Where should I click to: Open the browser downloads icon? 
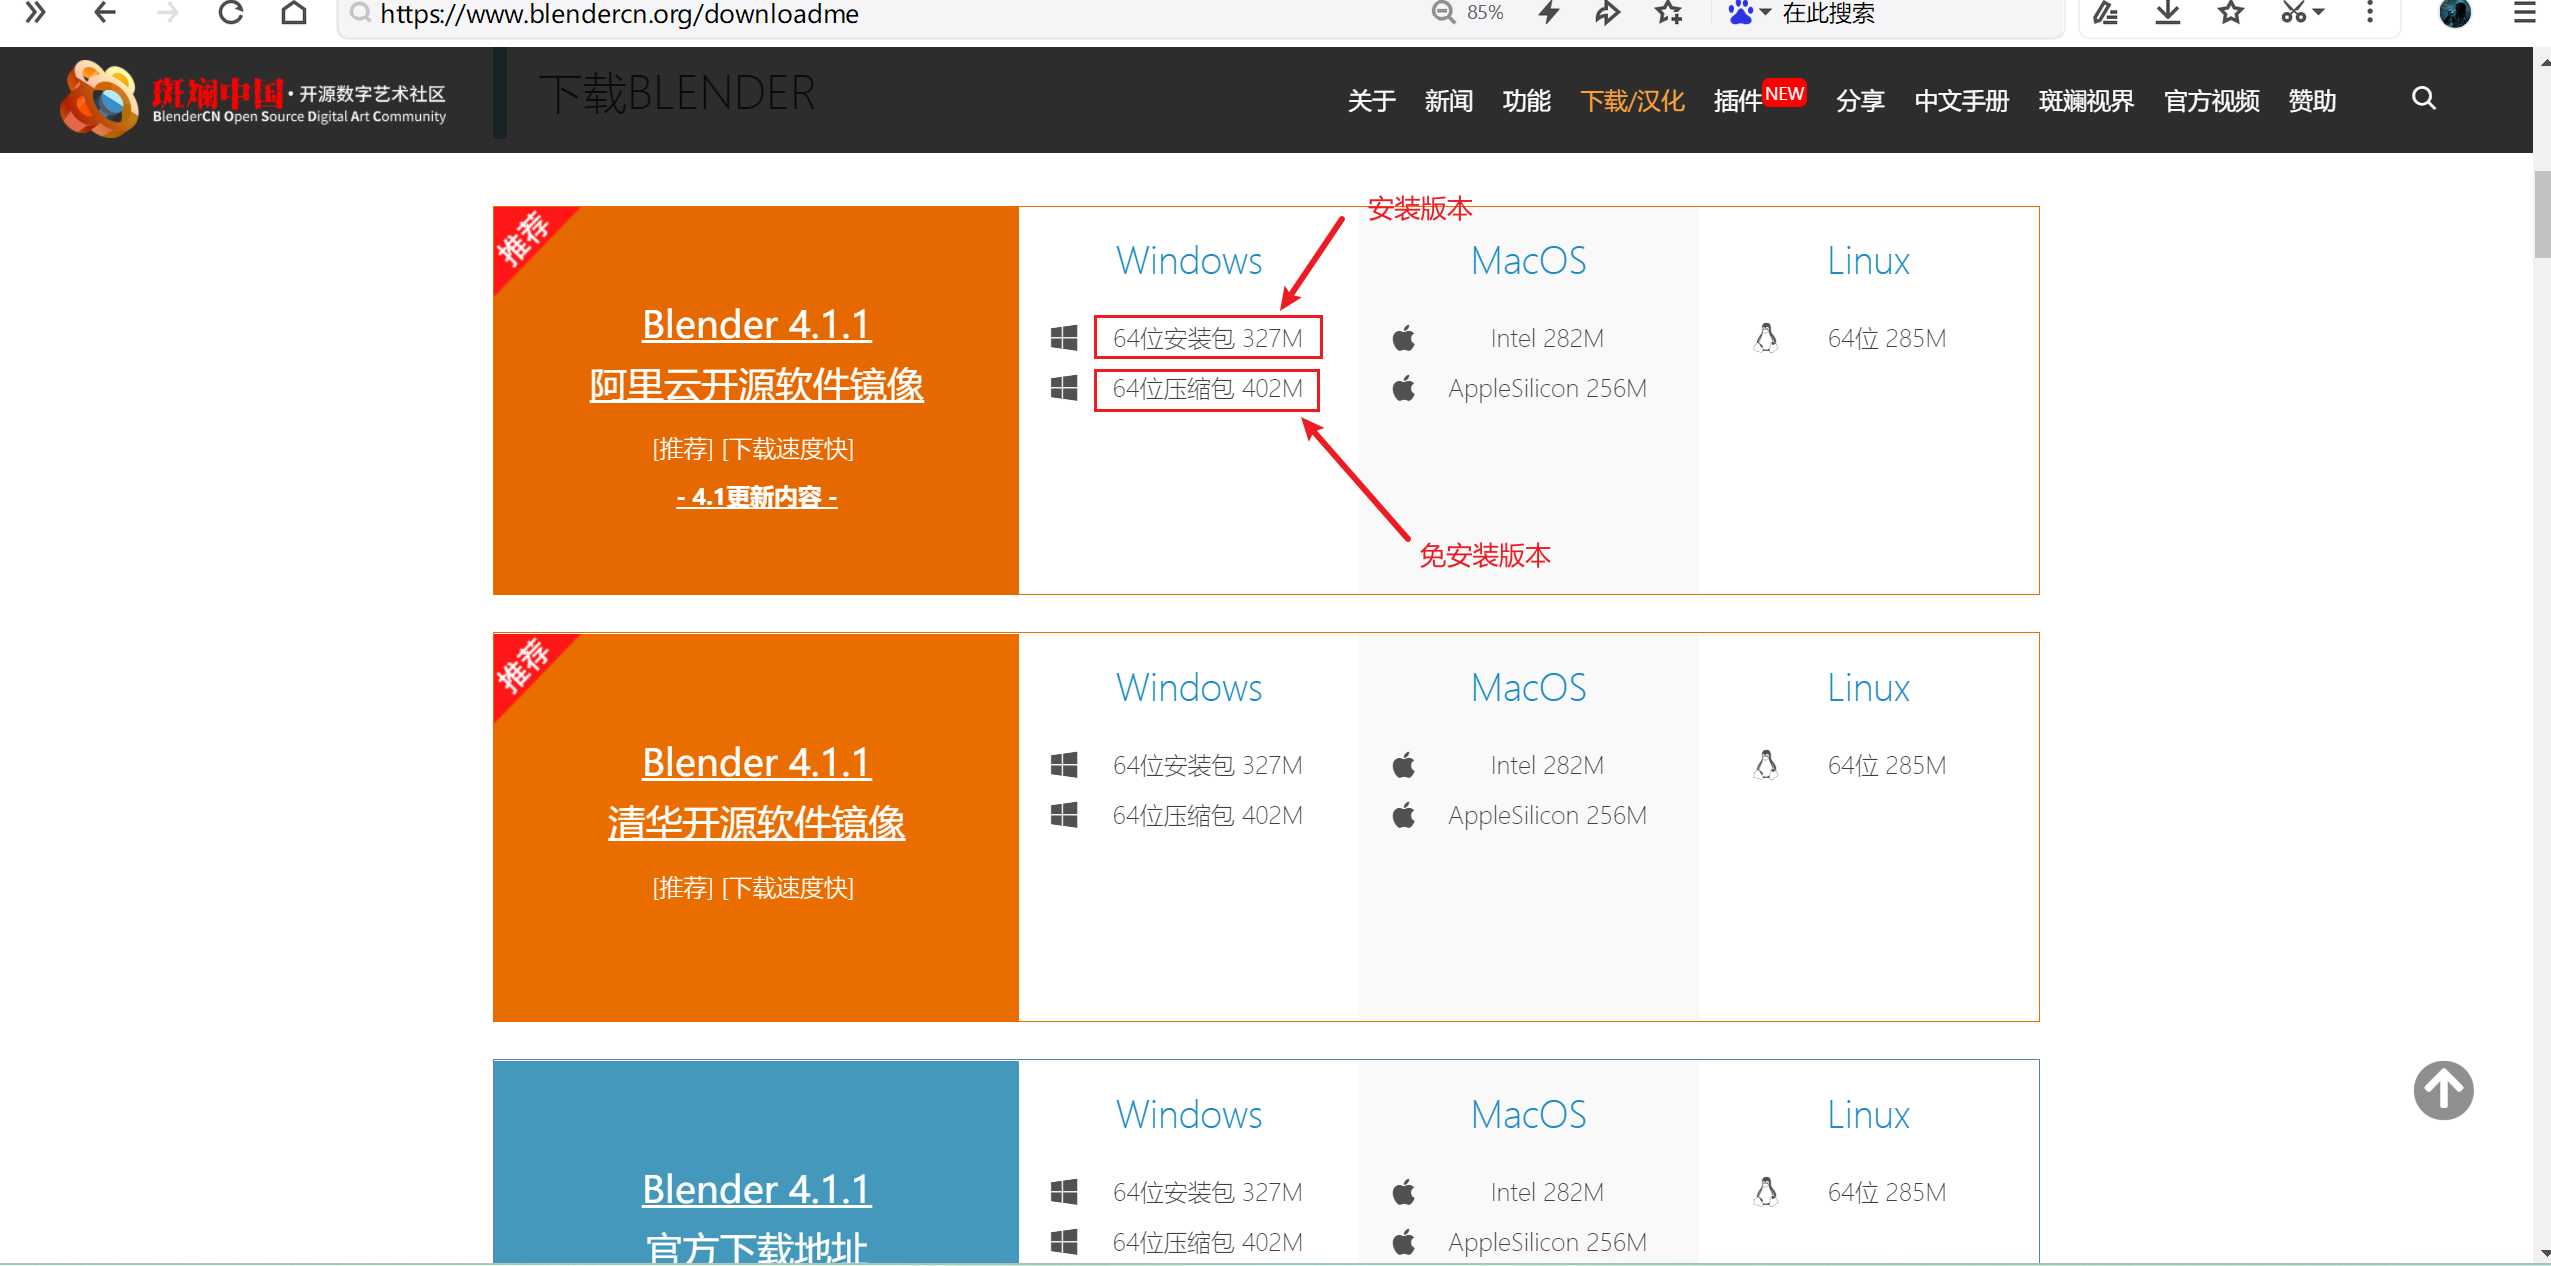[2168, 13]
